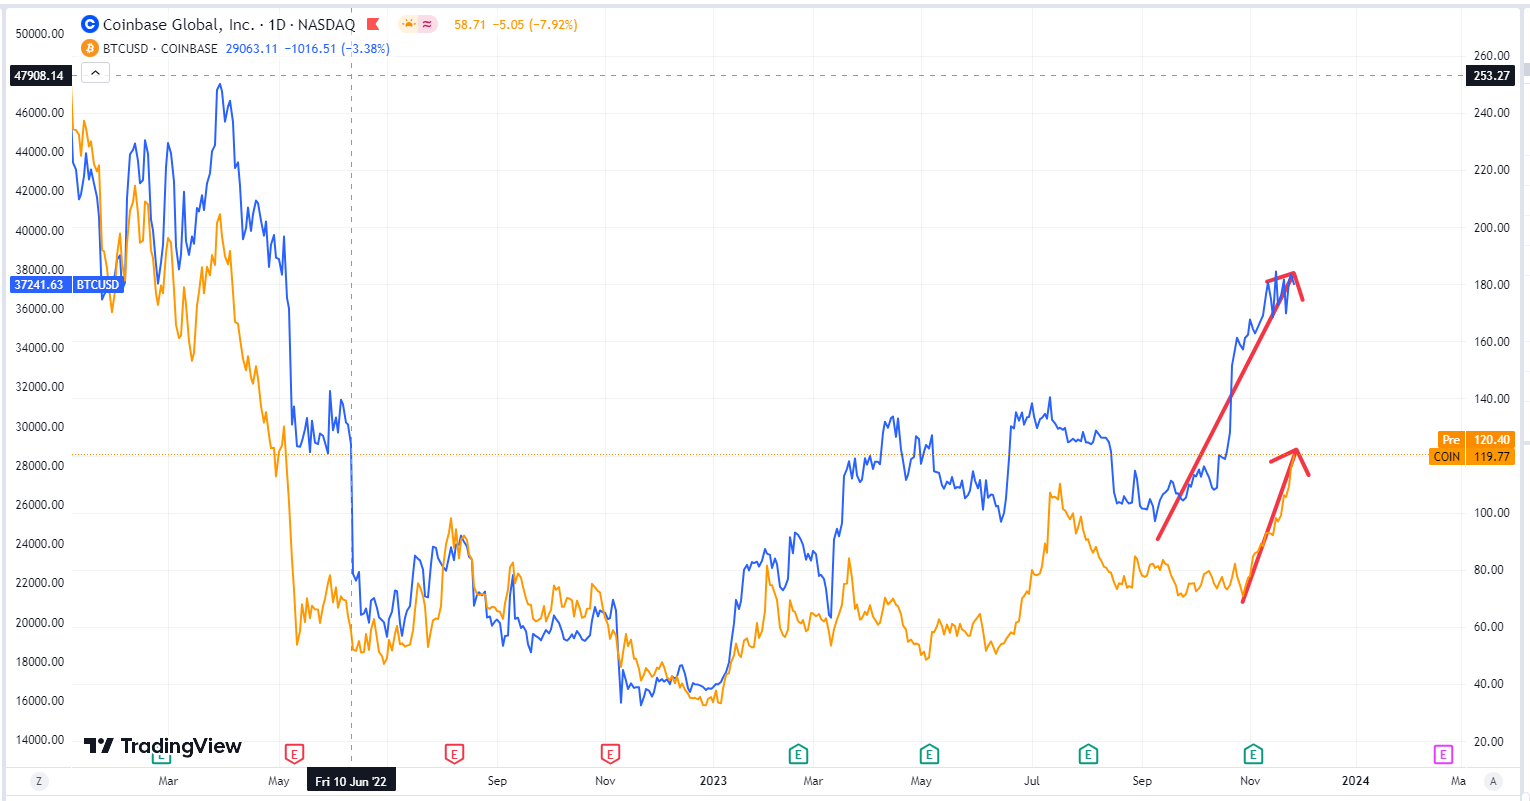Click the 47908.14 crosshair price label
The width and height of the screenshot is (1530, 801).
click(41, 75)
